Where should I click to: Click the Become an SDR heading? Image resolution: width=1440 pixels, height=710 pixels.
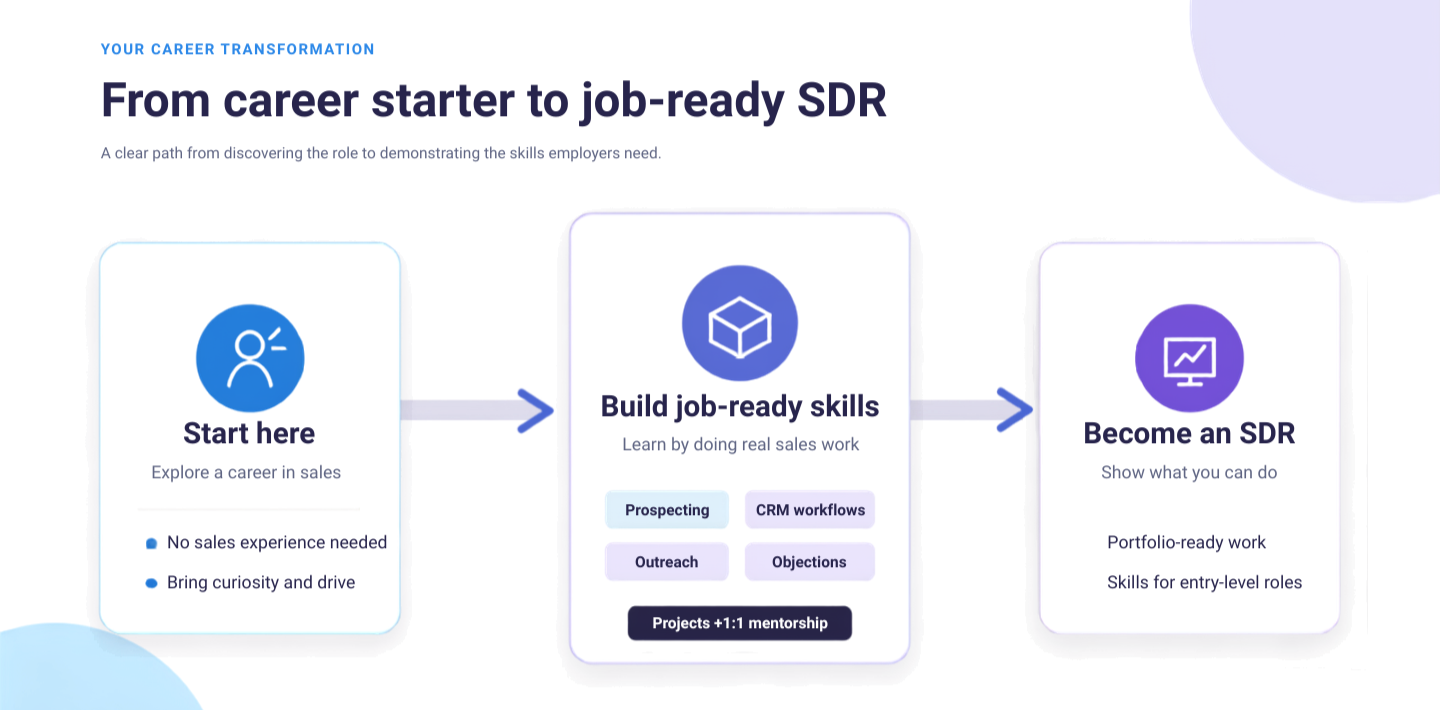(1189, 433)
